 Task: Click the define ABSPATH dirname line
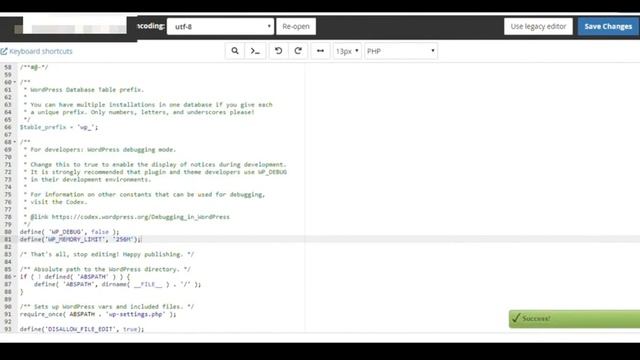(x=118, y=284)
